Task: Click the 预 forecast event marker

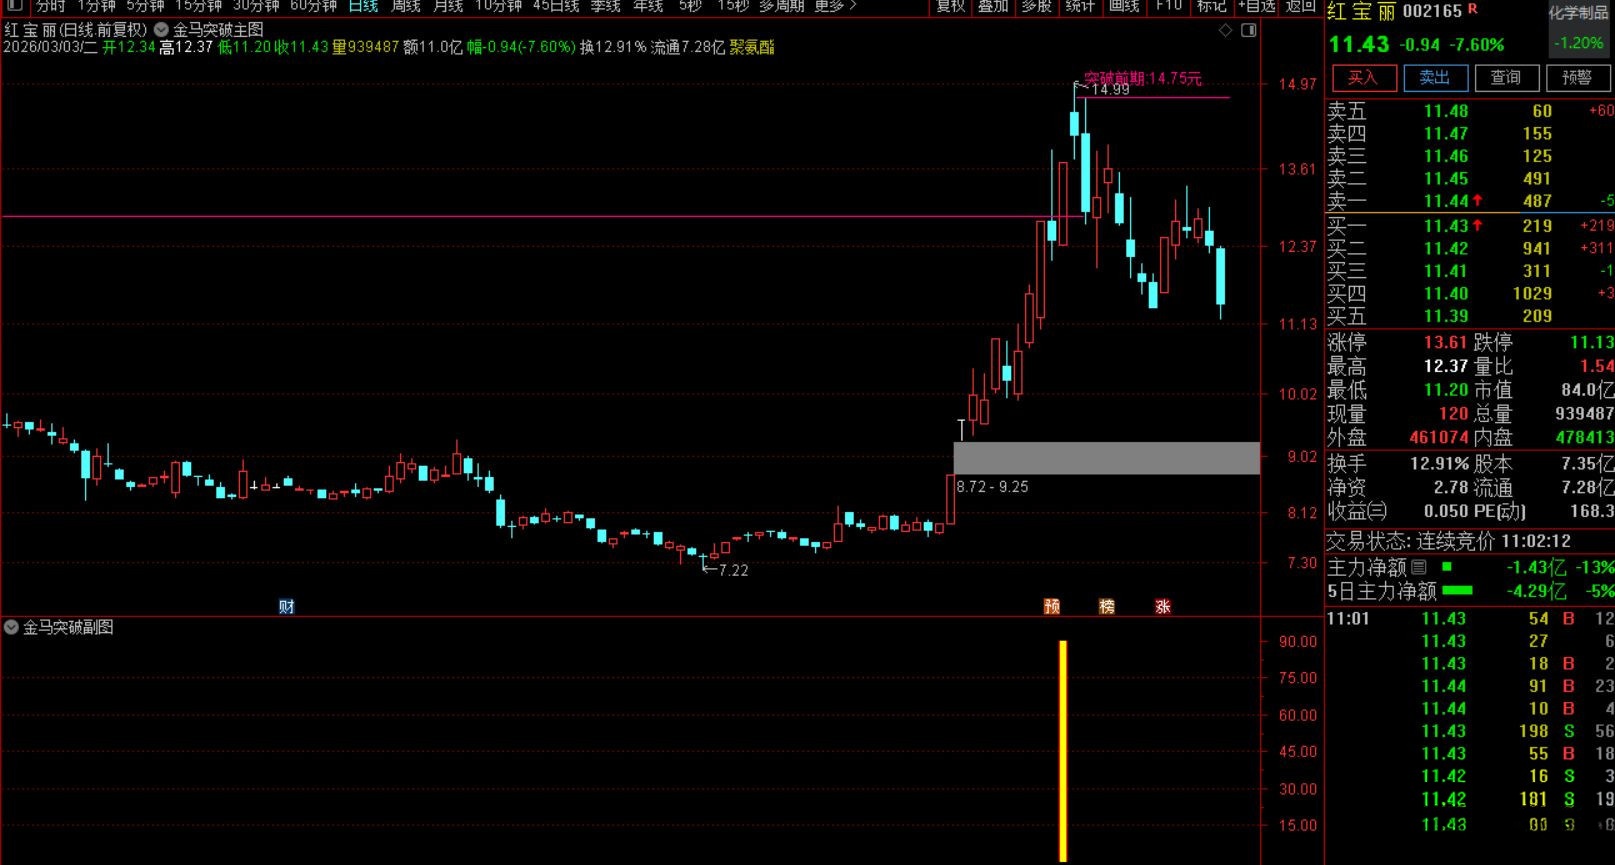Action: coord(1052,606)
